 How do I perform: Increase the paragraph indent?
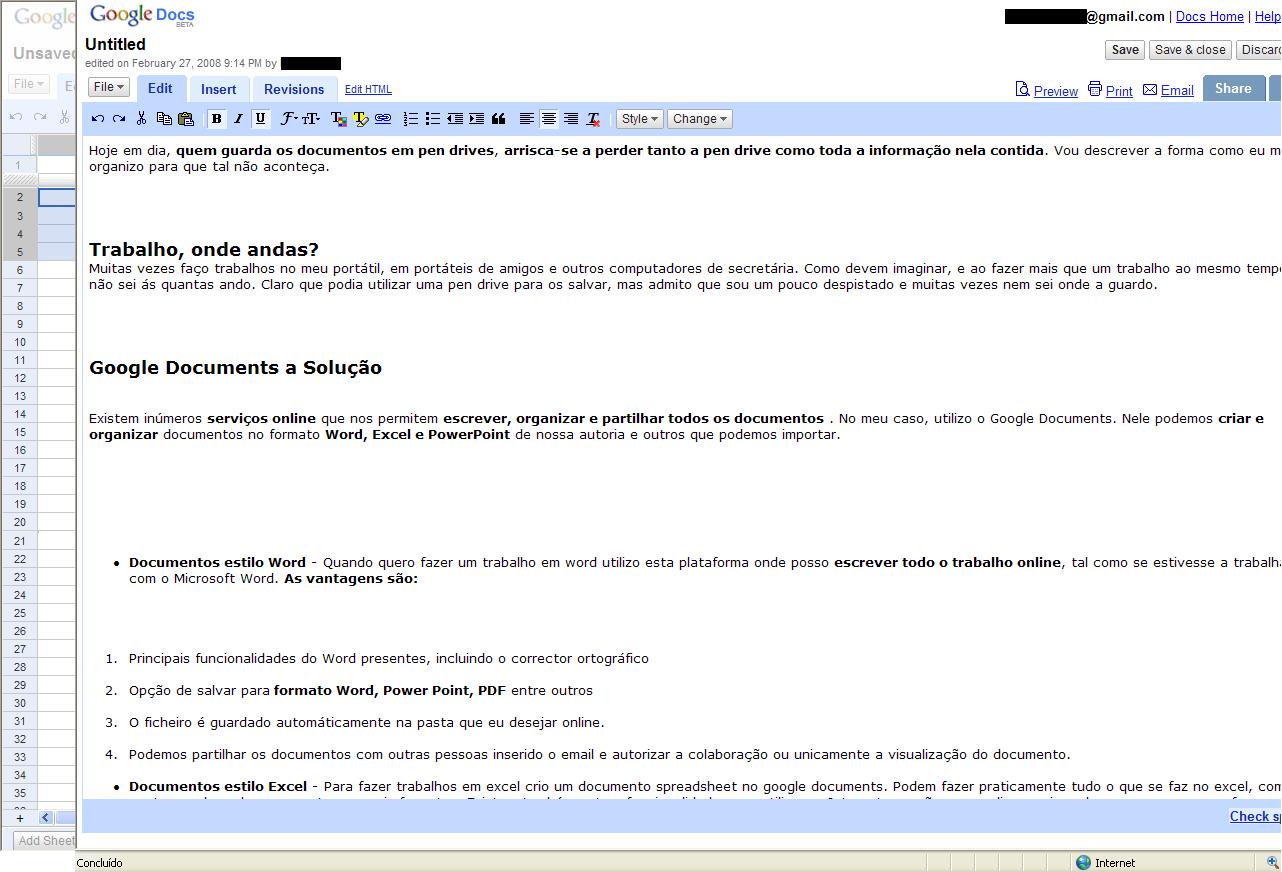tap(476, 119)
